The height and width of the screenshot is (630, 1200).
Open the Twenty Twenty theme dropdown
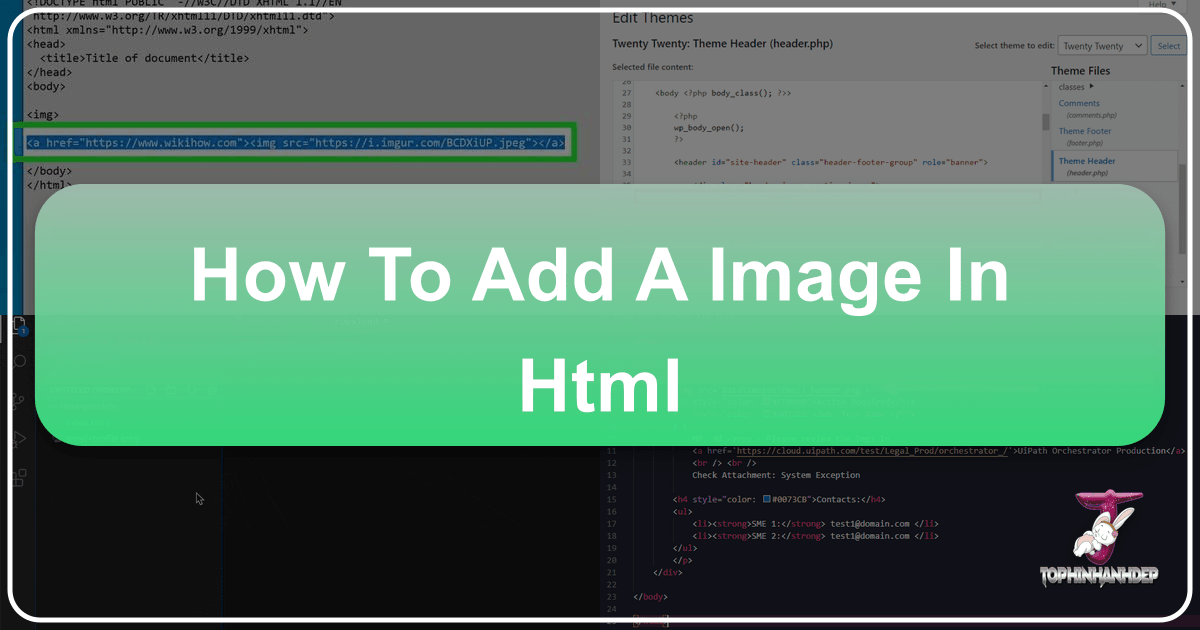[x=1103, y=46]
